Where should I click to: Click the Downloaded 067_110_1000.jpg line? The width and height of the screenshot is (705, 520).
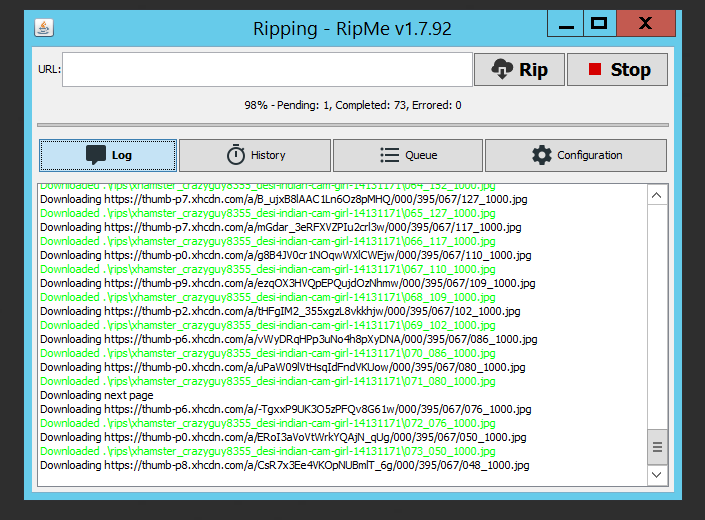tap(268, 269)
